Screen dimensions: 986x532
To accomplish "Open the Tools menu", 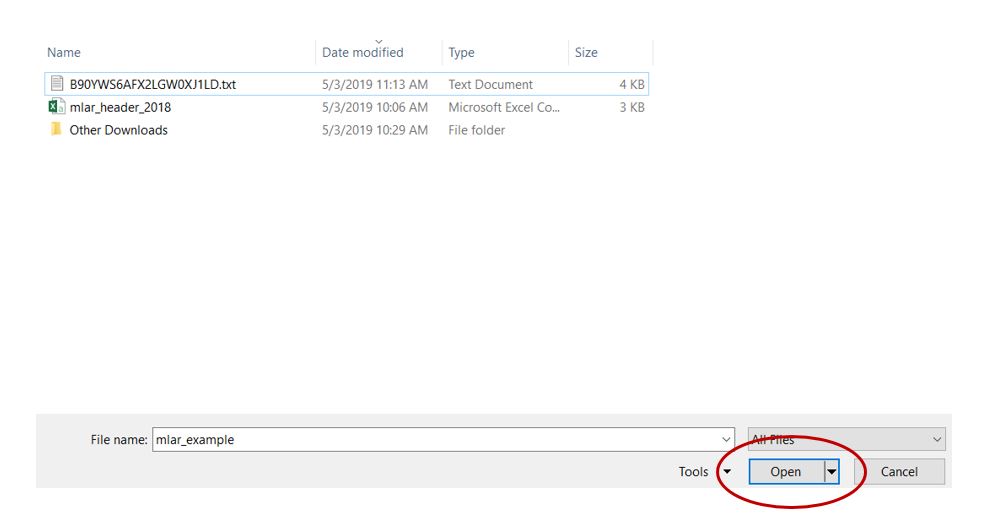I will click(x=704, y=472).
